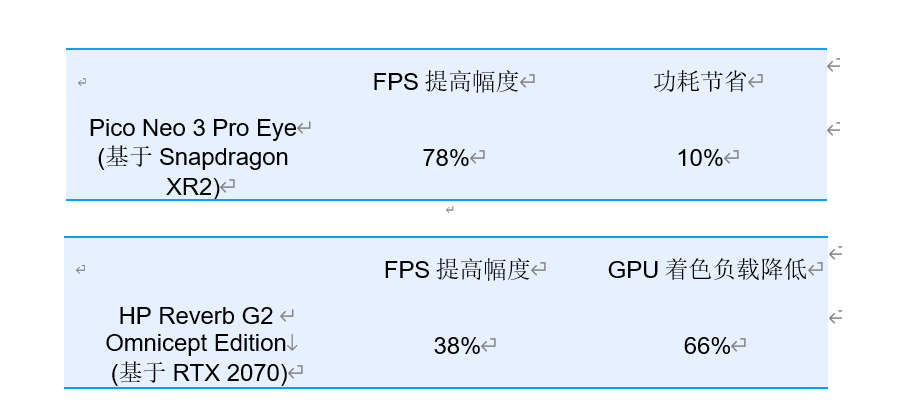Click the 功耗节省 header cell
This screenshot has height=411, width=897.
point(700,82)
